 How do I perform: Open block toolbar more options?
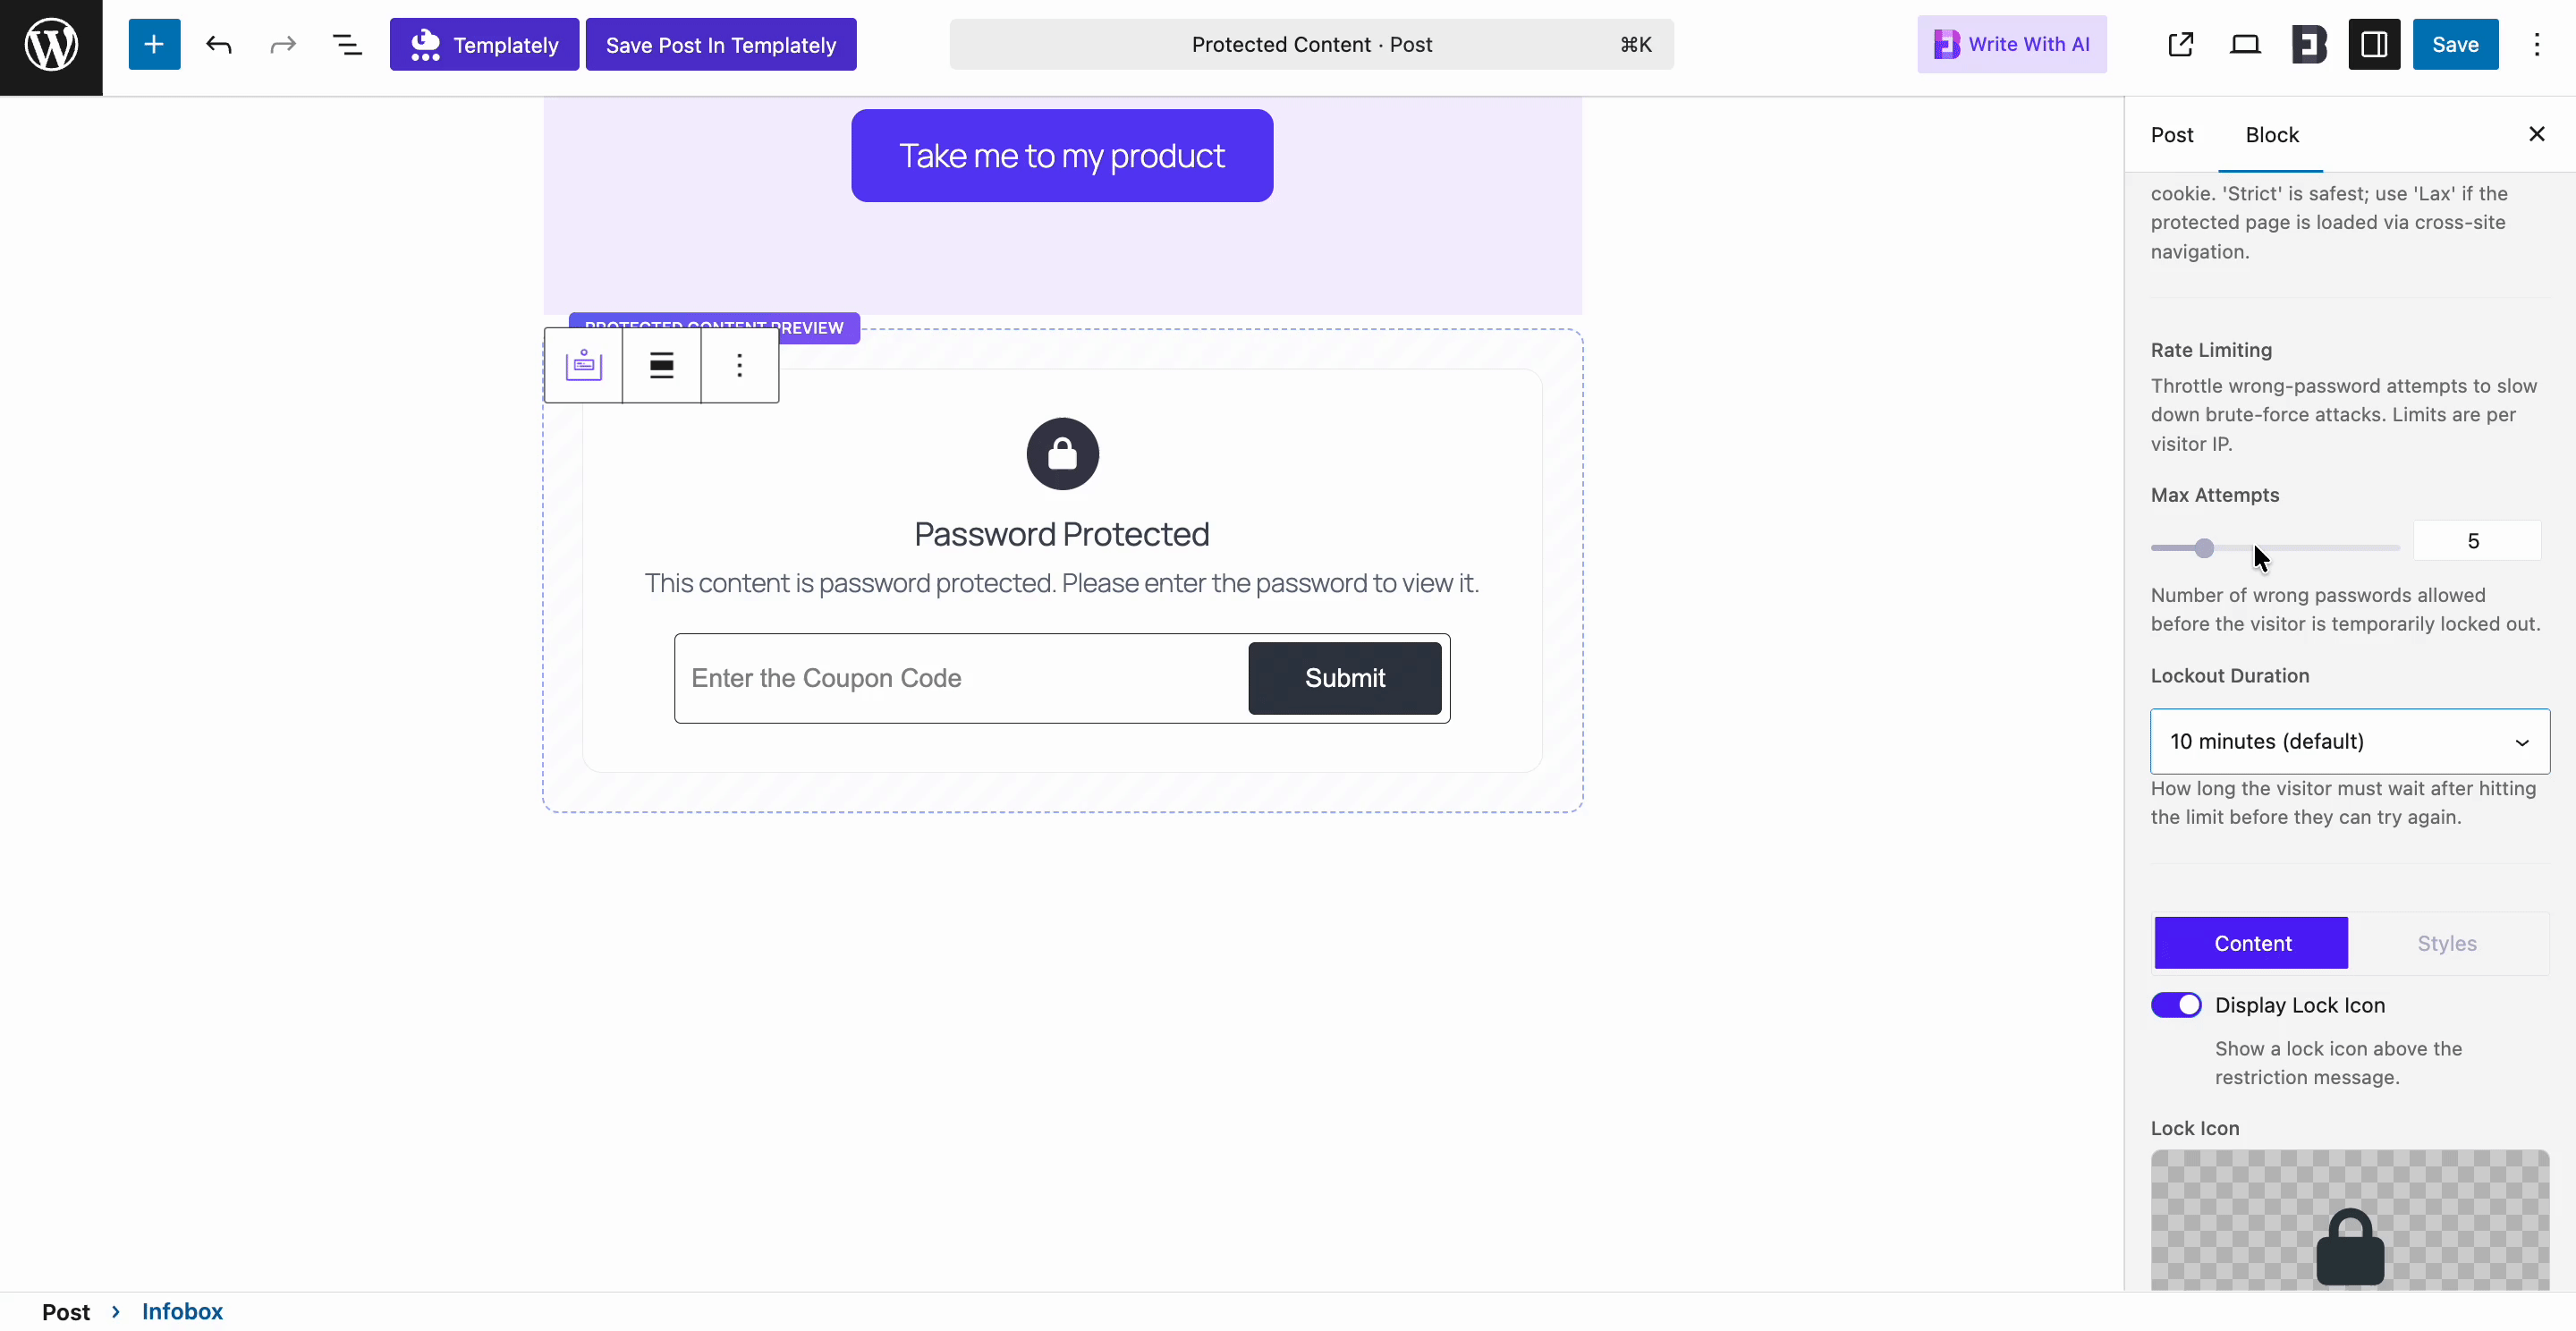[x=740, y=366]
